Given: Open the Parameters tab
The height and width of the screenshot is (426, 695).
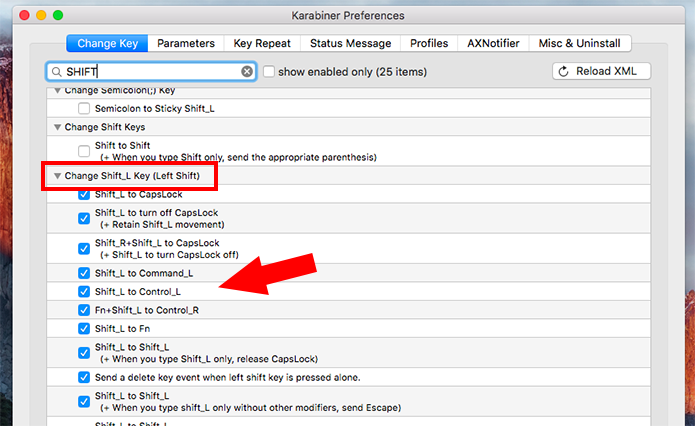Looking at the screenshot, I should pos(186,43).
